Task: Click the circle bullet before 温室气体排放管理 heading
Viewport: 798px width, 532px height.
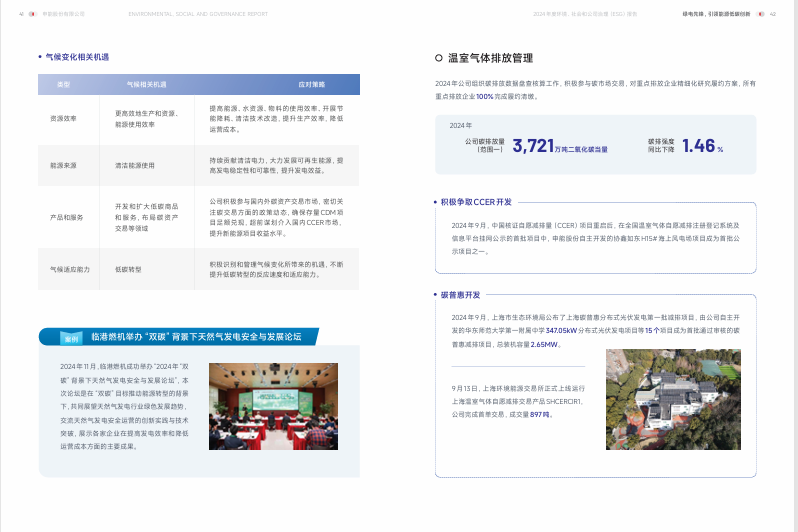Action: [439, 59]
